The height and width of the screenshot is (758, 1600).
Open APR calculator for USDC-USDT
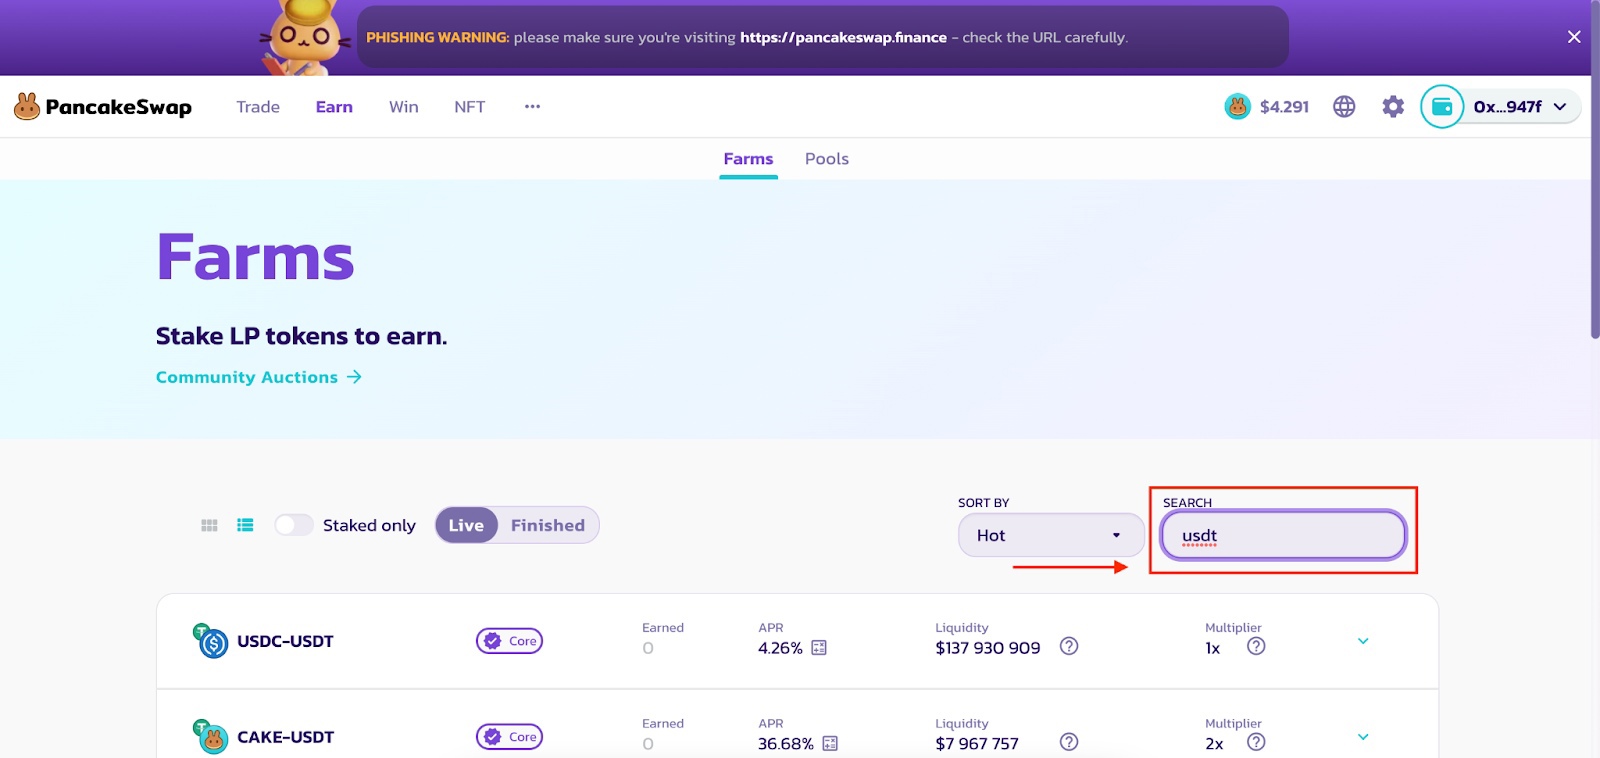click(x=819, y=648)
